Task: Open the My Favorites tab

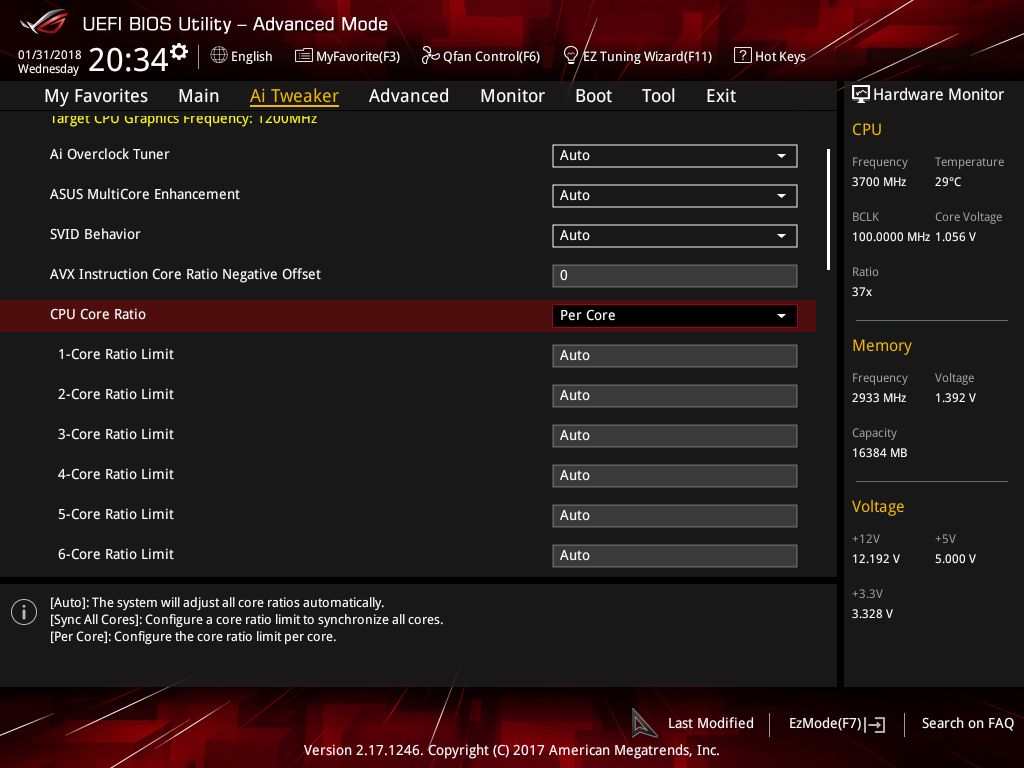Action: click(96, 96)
